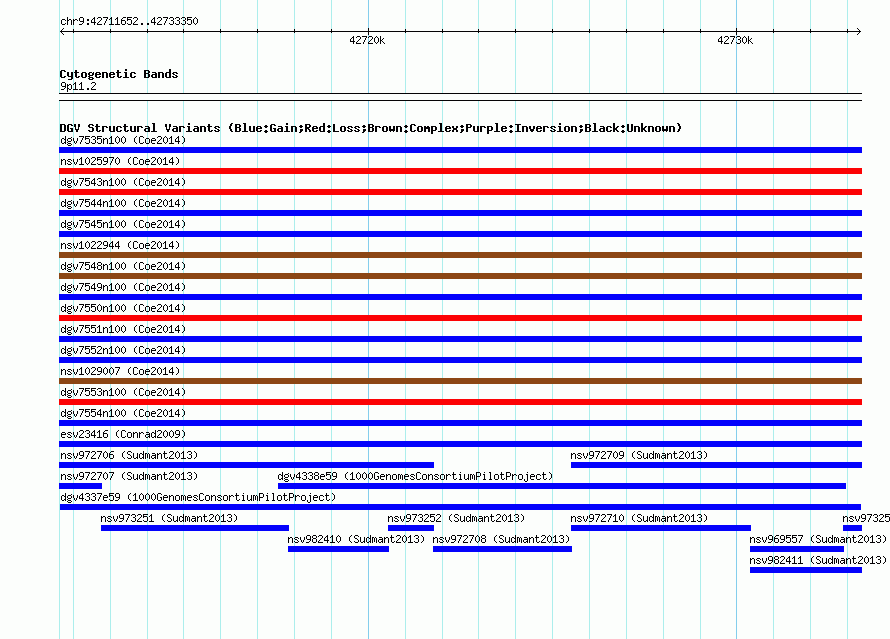
Task: Click the nsv973251 (Sudmant2013) label
Action: (169, 518)
